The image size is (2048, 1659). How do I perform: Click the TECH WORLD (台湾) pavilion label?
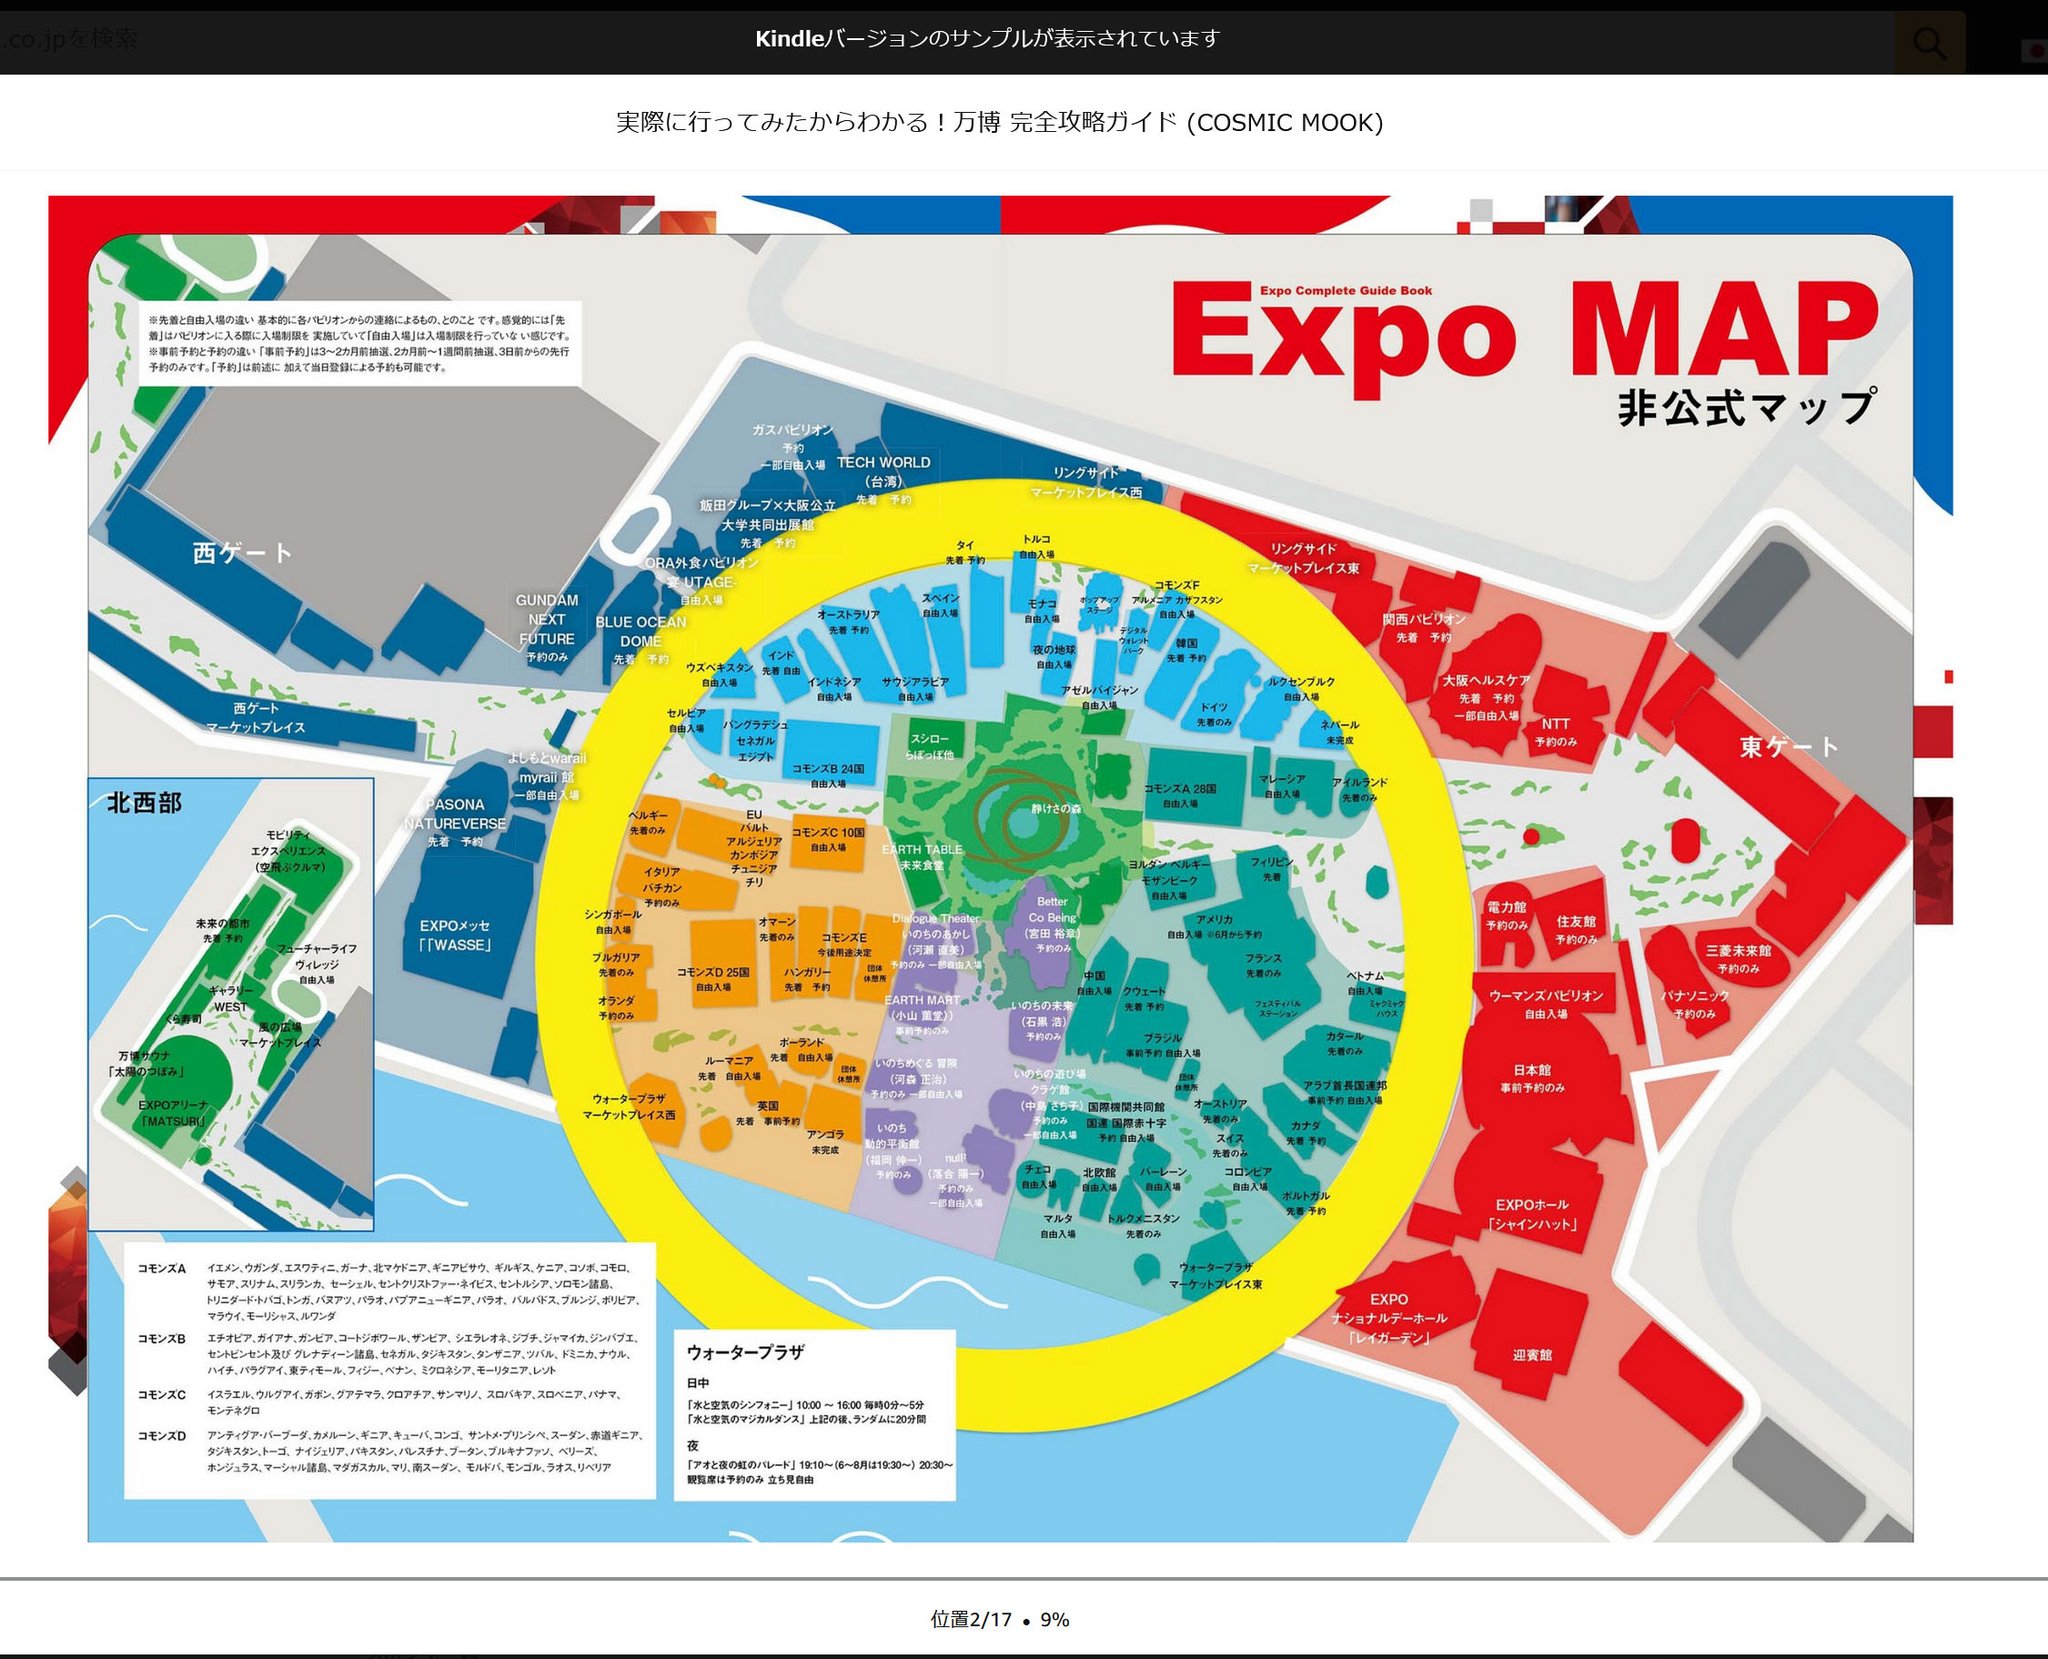[x=883, y=471]
